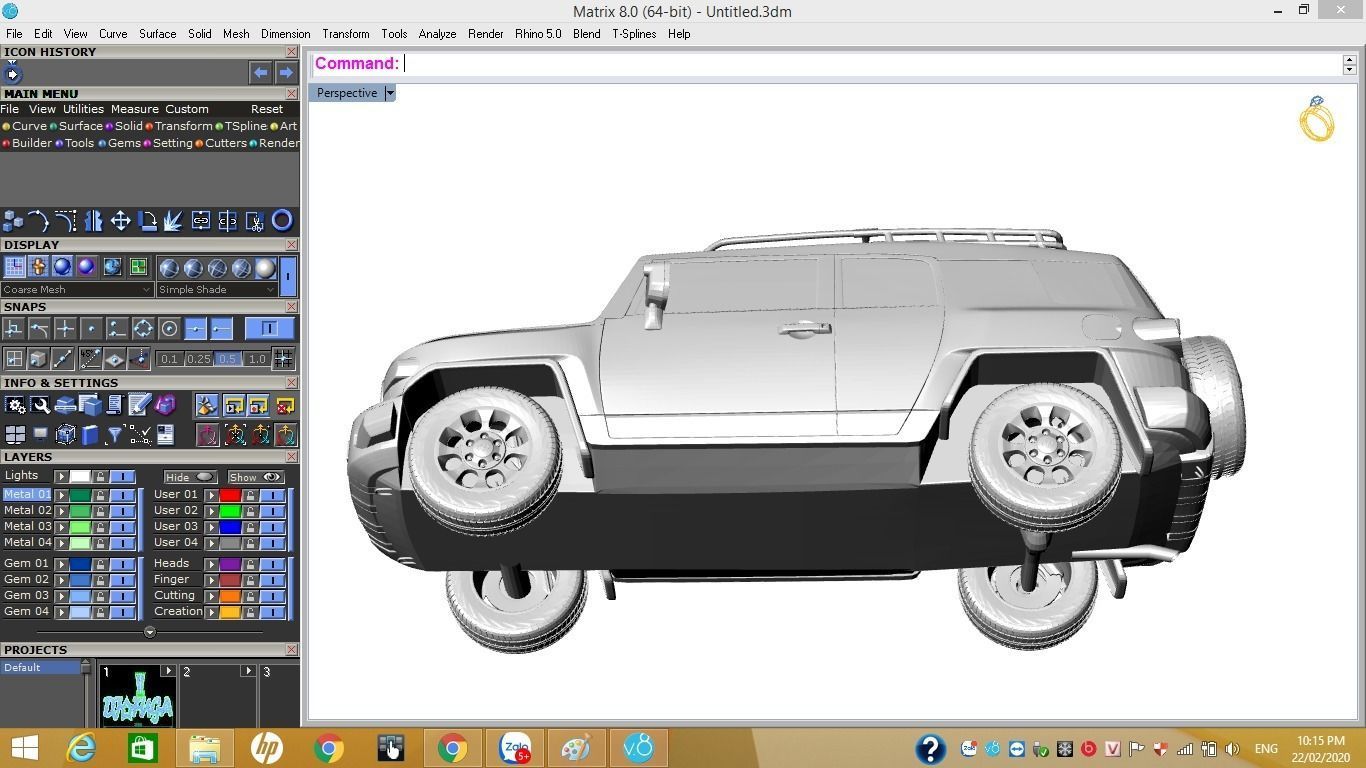Click the center snap circle icon

pyautogui.click(x=169, y=329)
